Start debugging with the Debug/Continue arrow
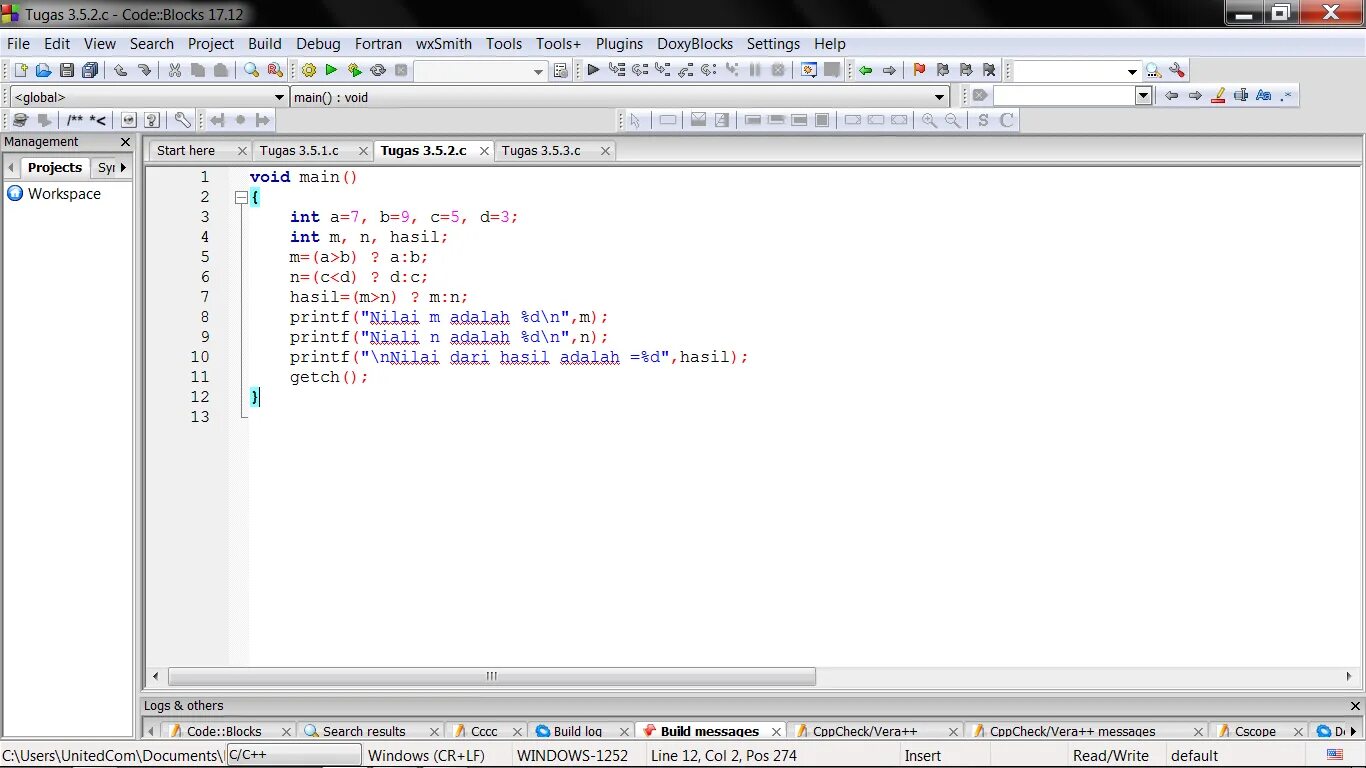Image resolution: width=1366 pixels, height=768 pixels. 593,70
